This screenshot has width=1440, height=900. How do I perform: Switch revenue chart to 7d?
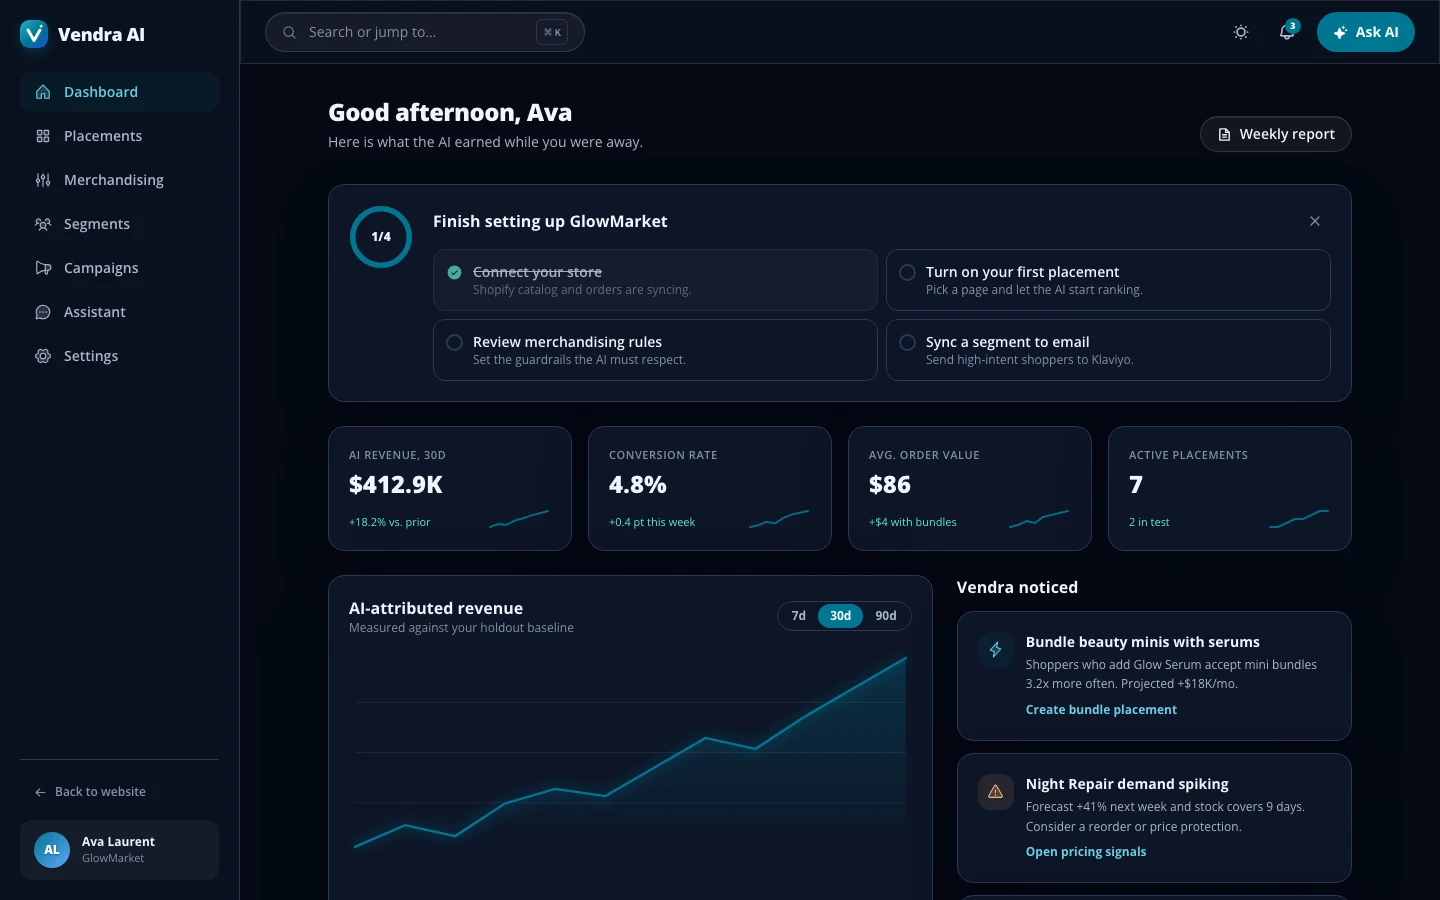[x=798, y=616]
